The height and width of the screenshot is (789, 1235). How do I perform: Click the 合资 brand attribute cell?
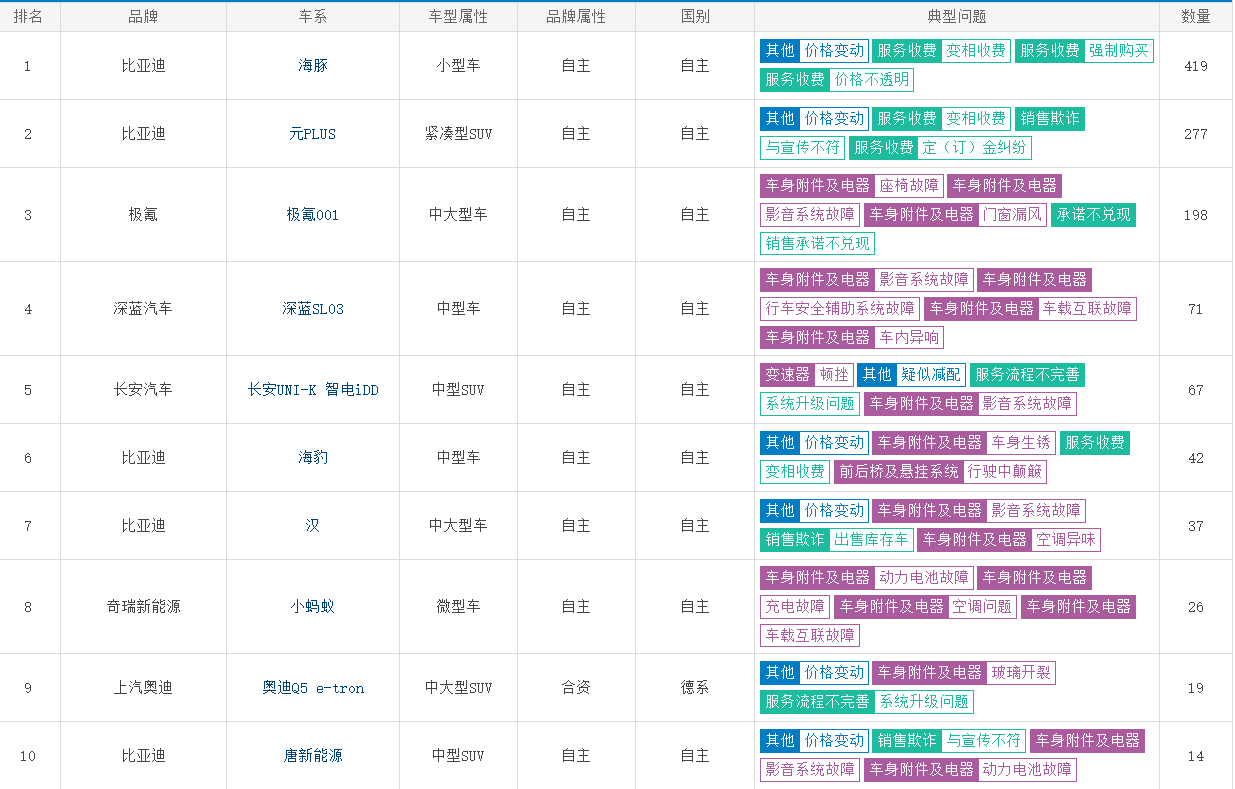coord(576,688)
